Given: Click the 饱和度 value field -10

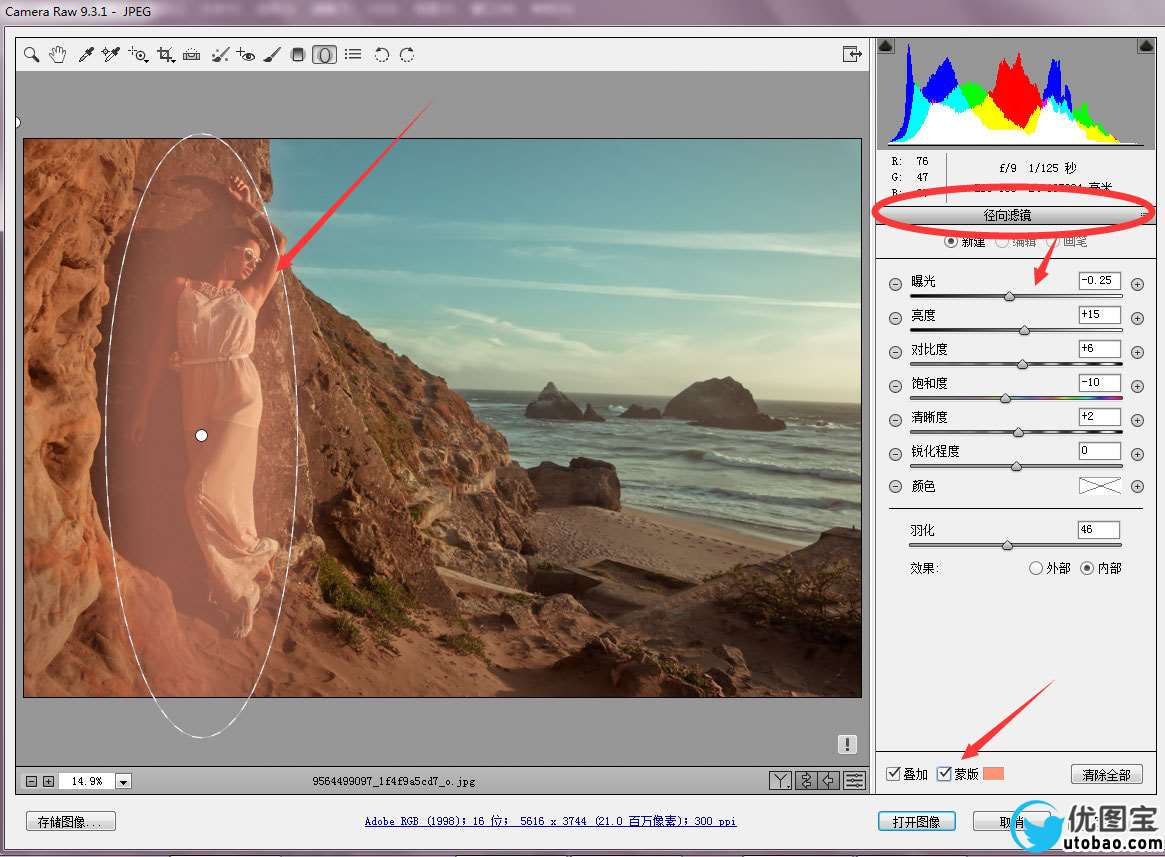Looking at the screenshot, I should click(1100, 383).
